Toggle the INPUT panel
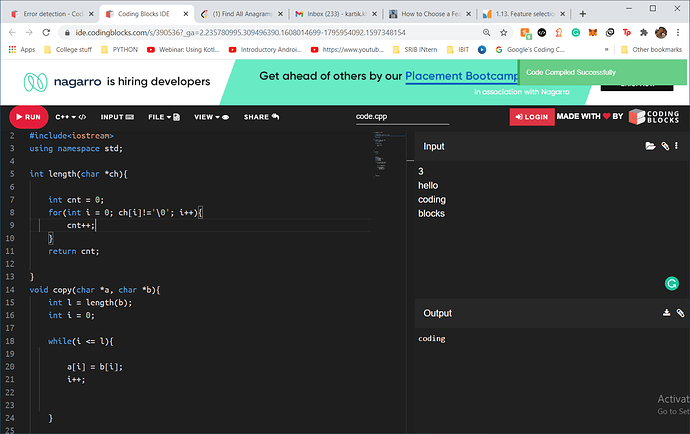690x434 pixels. click(x=120, y=117)
